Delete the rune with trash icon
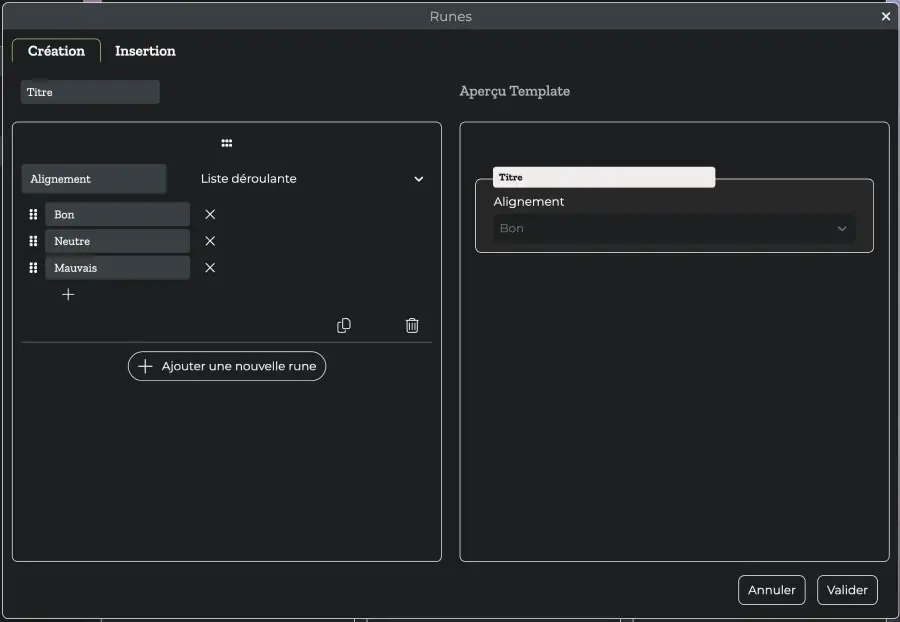900x622 pixels. tap(412, 325)
